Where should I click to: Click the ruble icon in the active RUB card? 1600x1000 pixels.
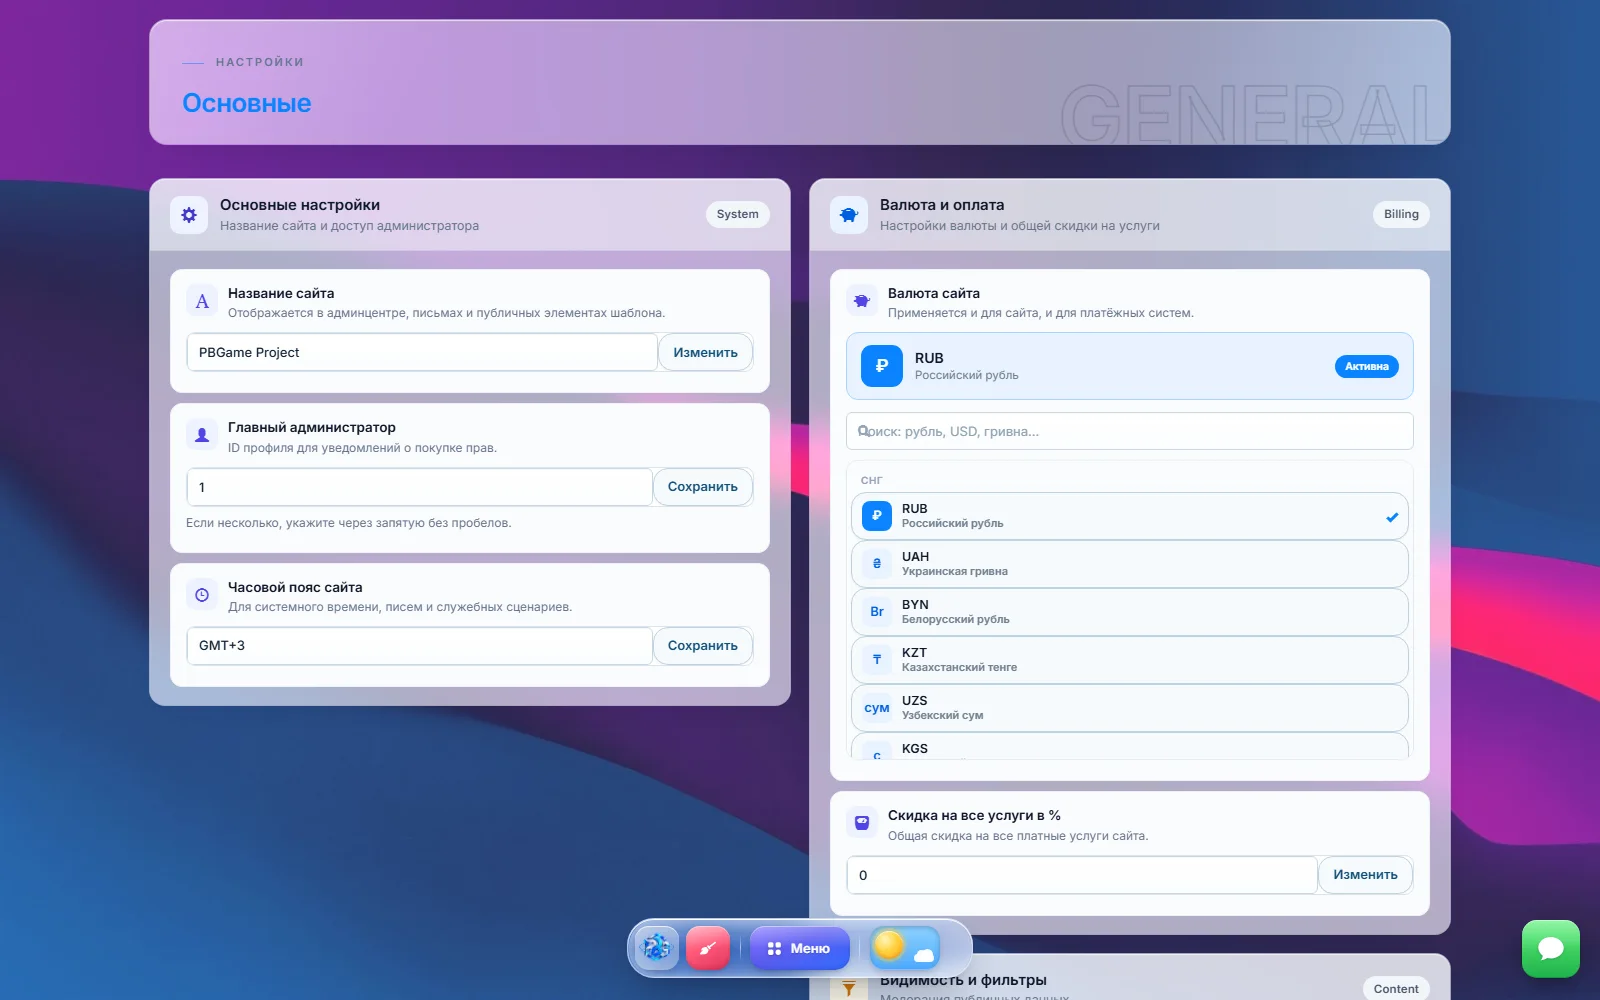(881, 366)
